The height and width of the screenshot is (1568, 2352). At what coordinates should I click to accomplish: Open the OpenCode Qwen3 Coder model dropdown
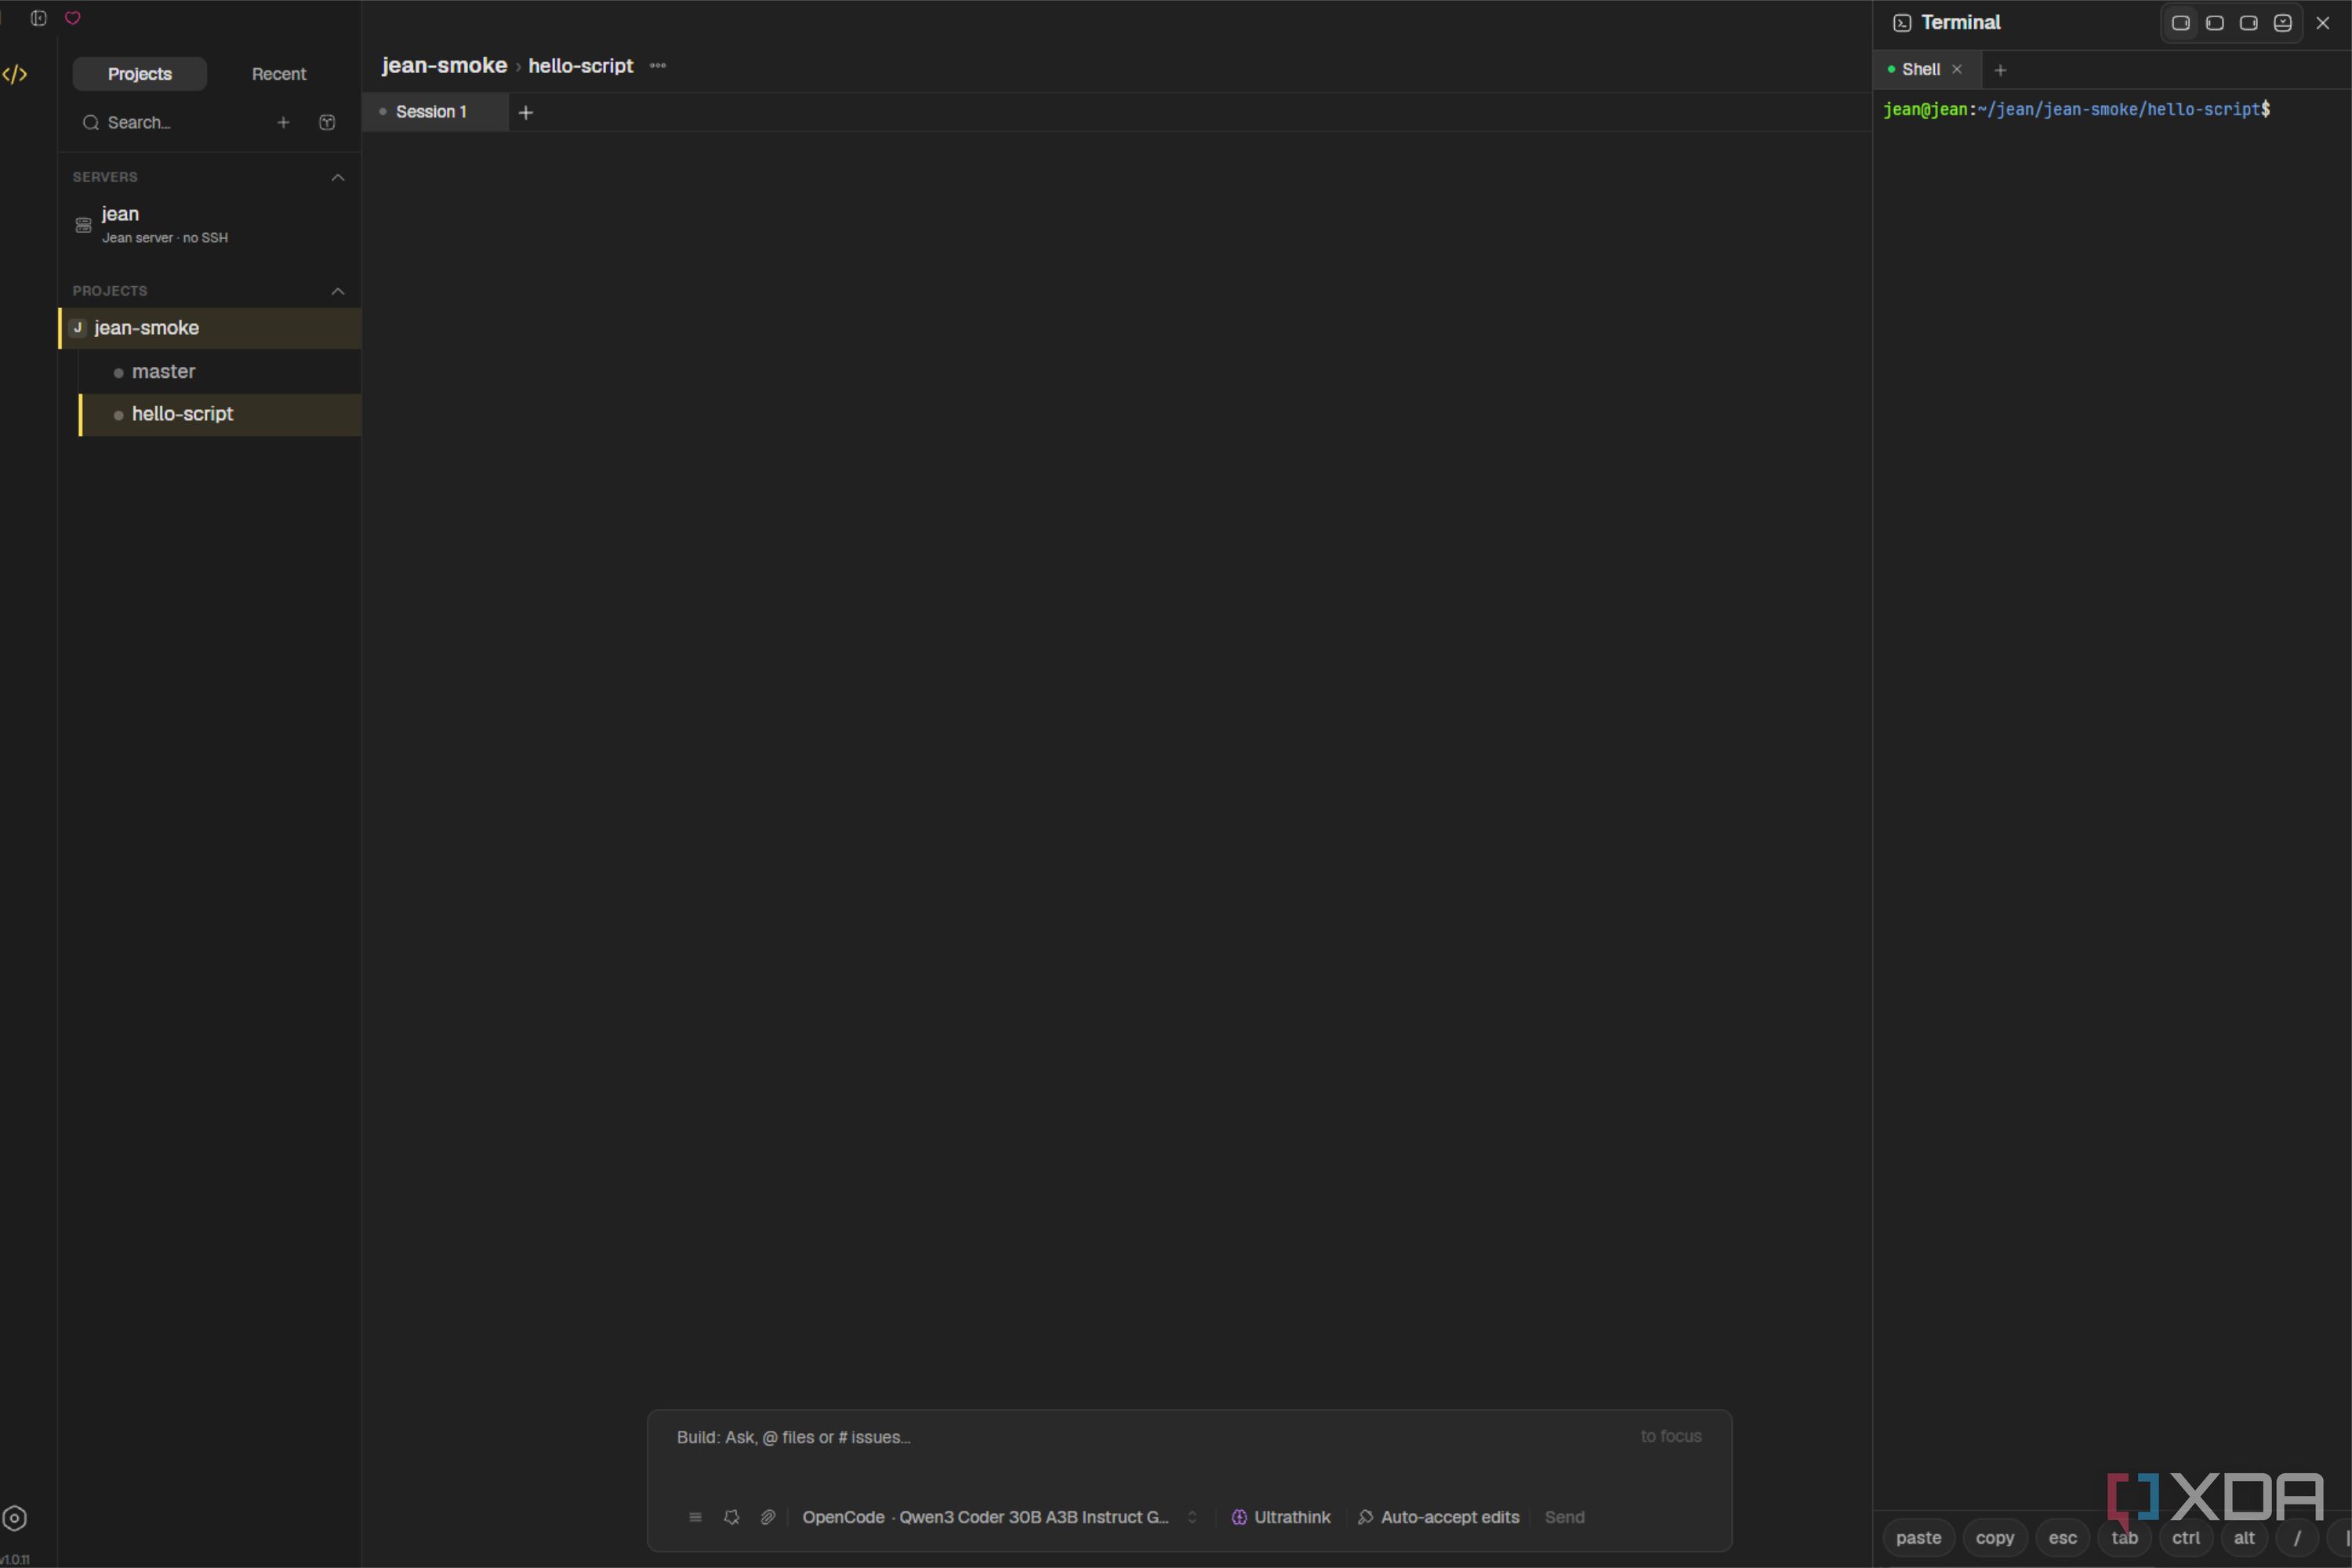pyautogui.click(x=1000, y=1517)
